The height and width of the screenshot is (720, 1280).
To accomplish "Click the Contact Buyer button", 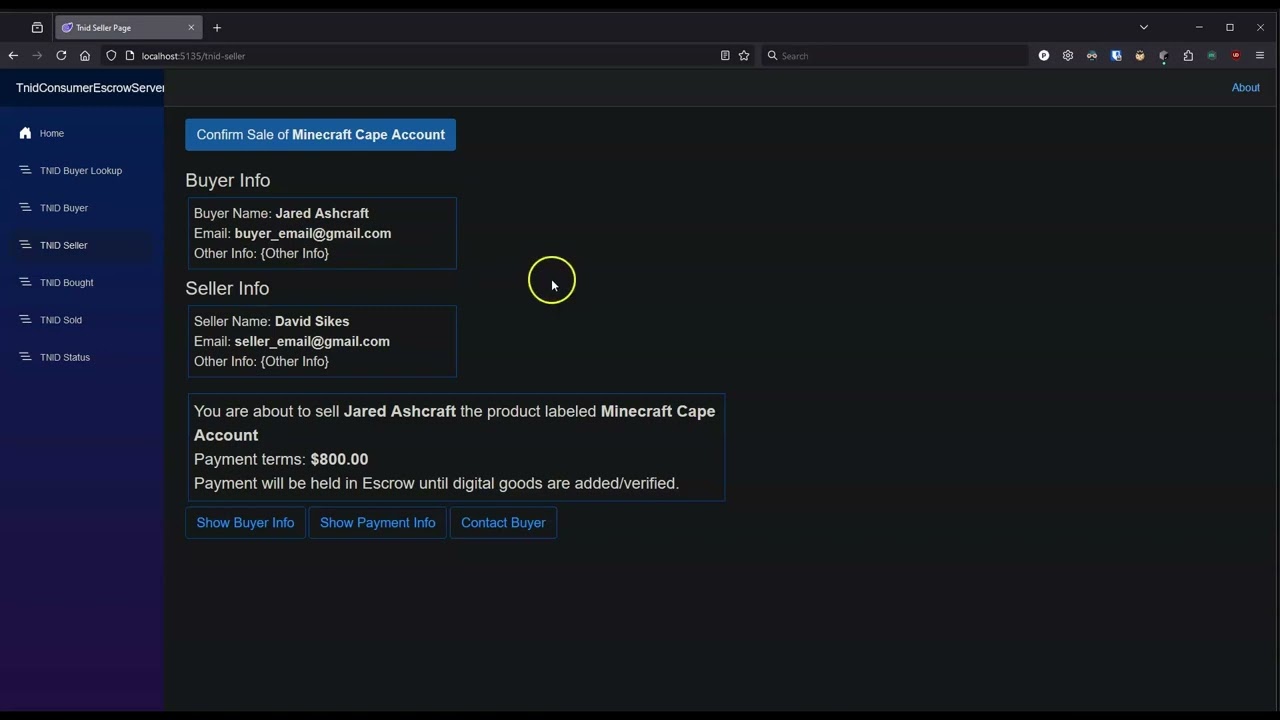I will (503, 523).
